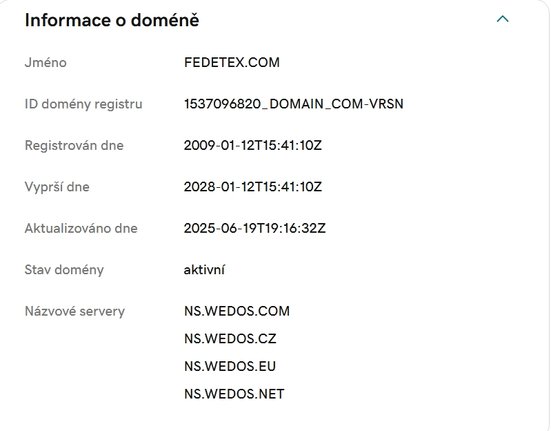The height and width of the screenshot is (431, 551).
Task: Collapse the Informace o doméně section chevron
Action: coord(503,19)
